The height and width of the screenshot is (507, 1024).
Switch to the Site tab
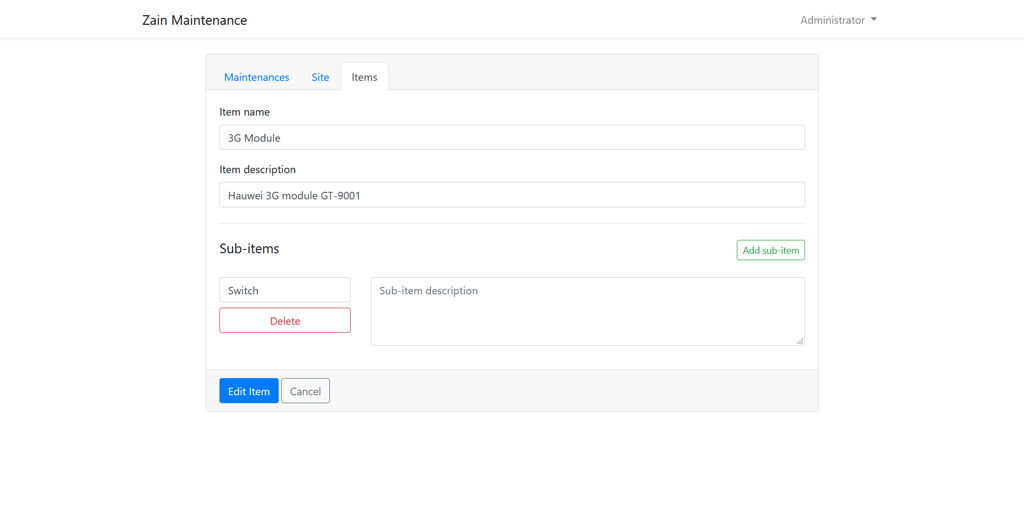click(x=320, y=77)
